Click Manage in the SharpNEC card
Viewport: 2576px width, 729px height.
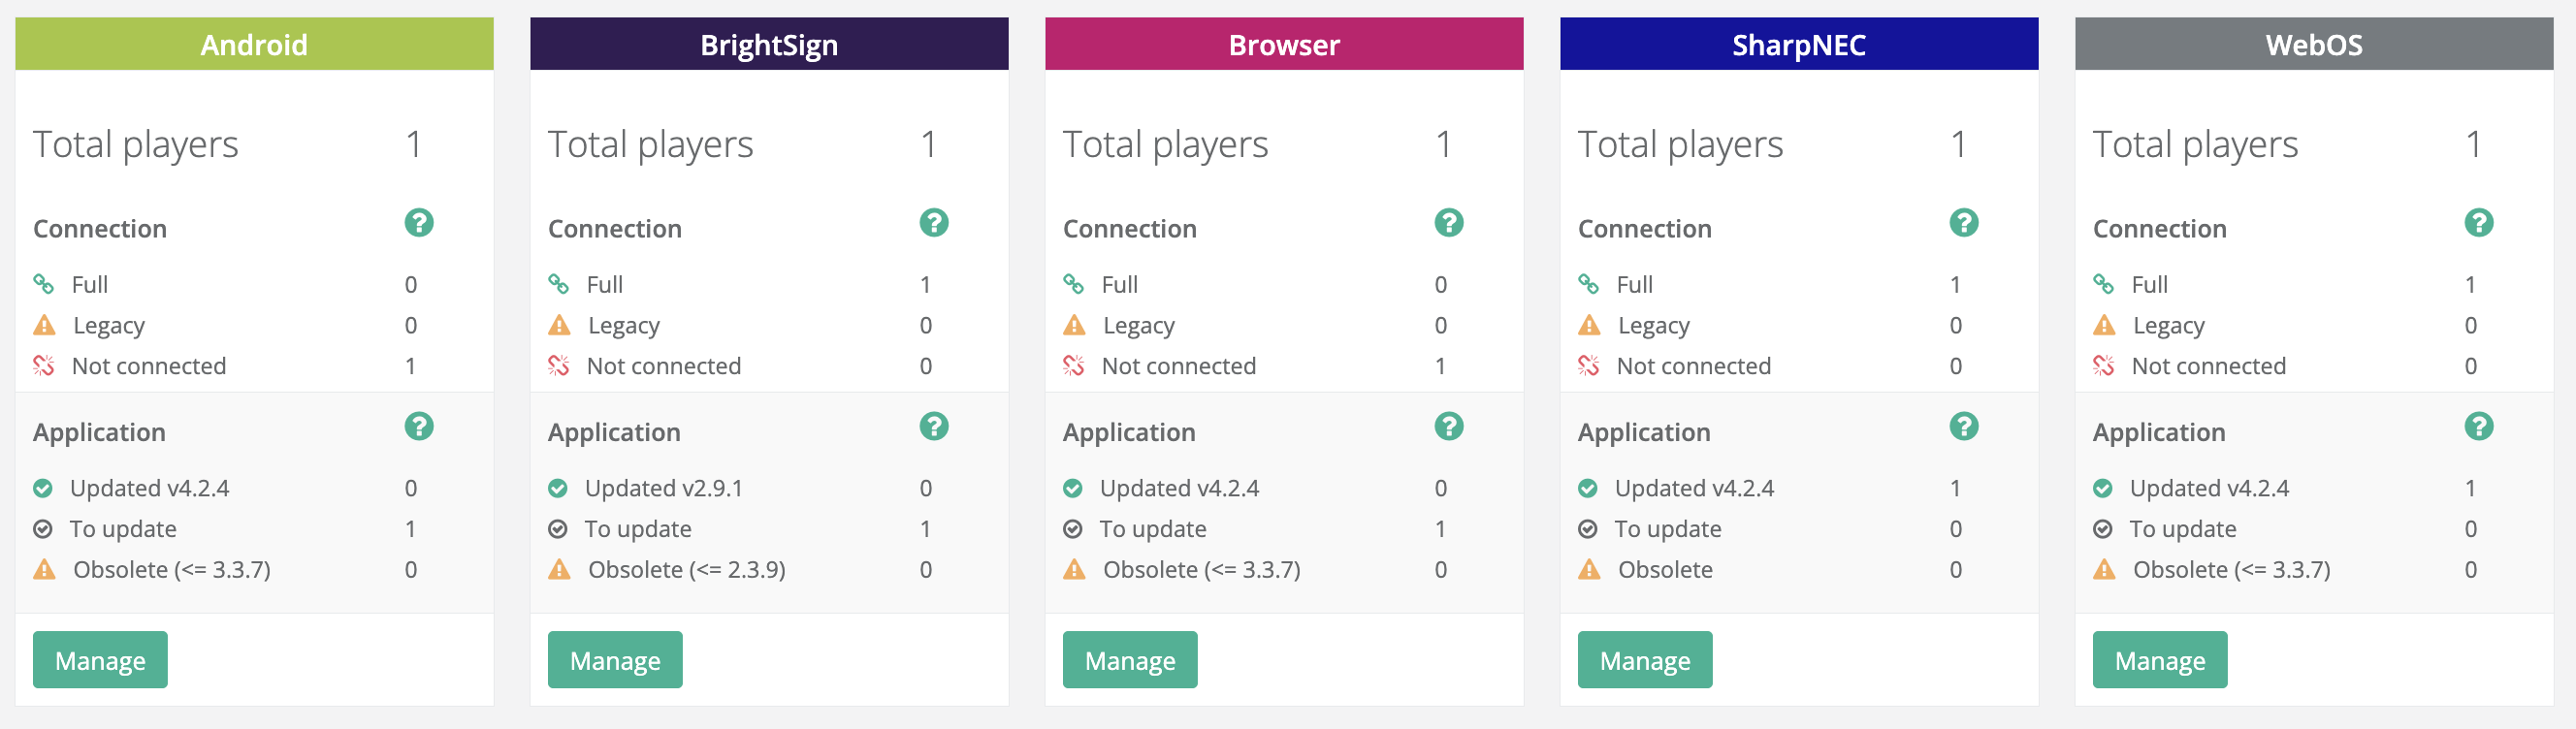[x=1644, y=660]
